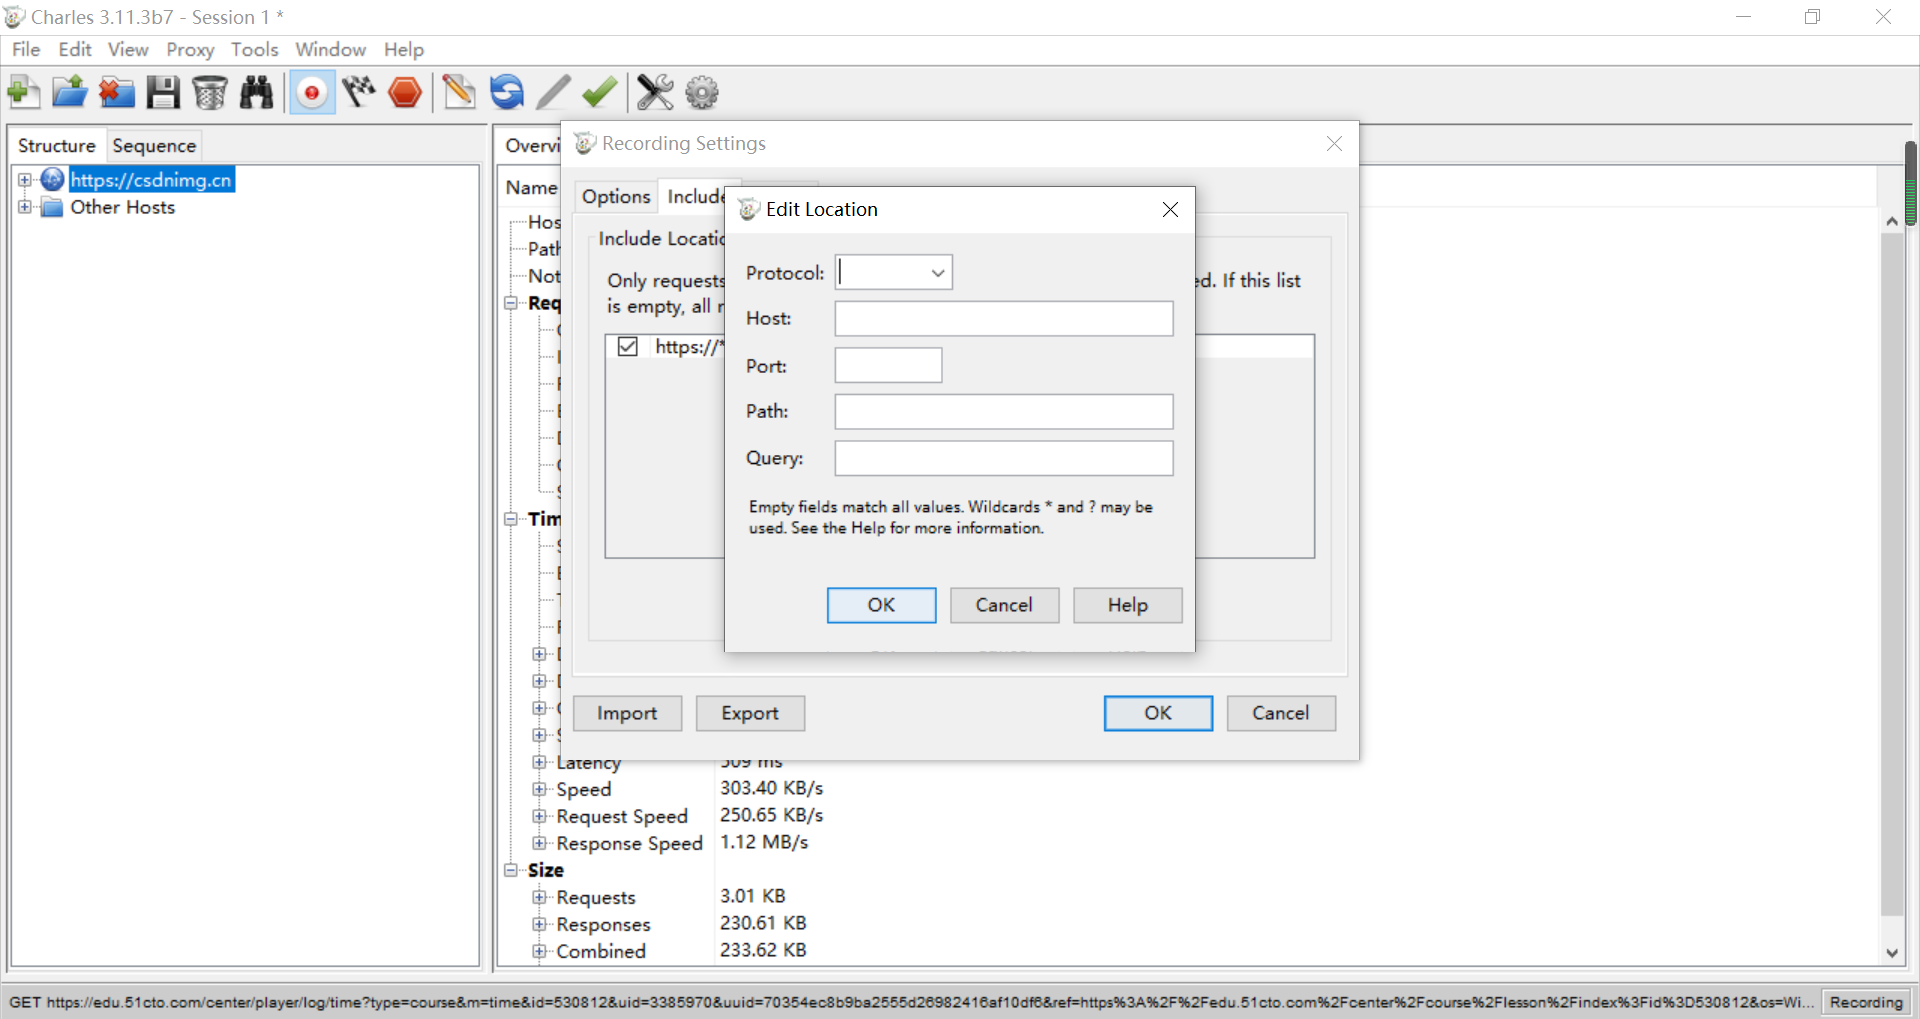Switch to the Sequence tab
This screenshot has width=1920, height=1019.
[x=154, y=146]
